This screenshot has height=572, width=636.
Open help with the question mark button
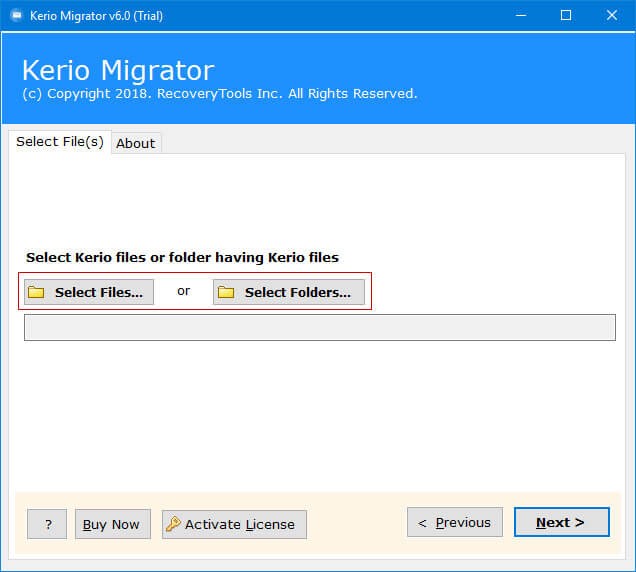47,524
